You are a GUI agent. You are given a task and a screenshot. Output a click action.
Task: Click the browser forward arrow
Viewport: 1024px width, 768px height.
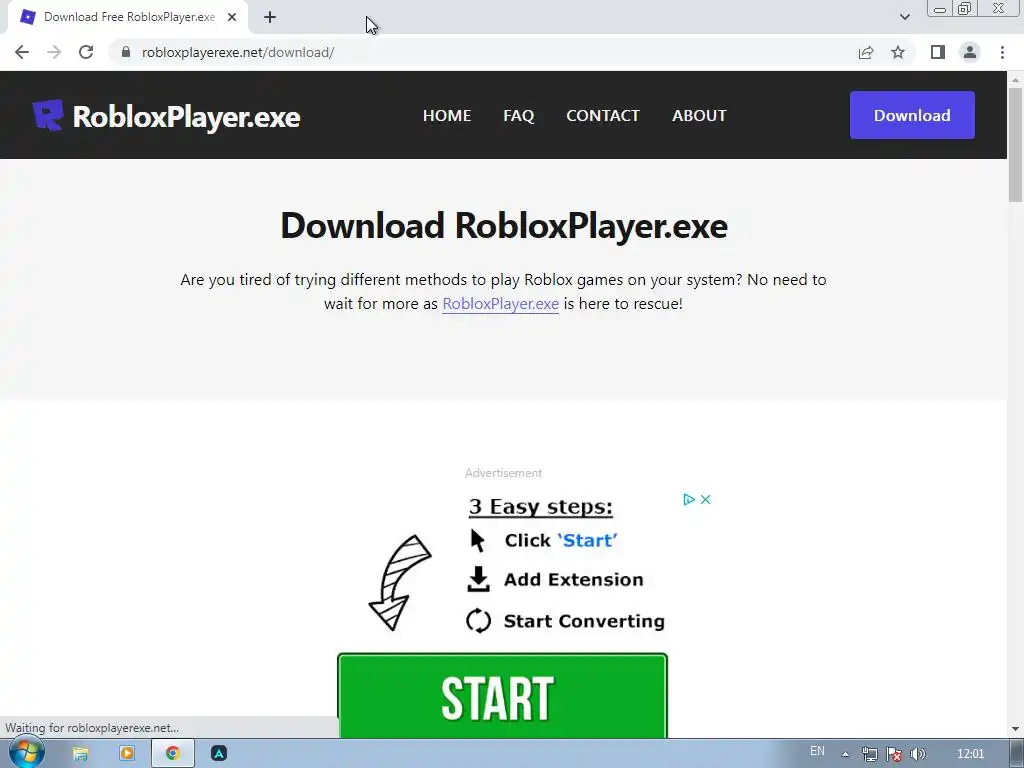(54, 52)
